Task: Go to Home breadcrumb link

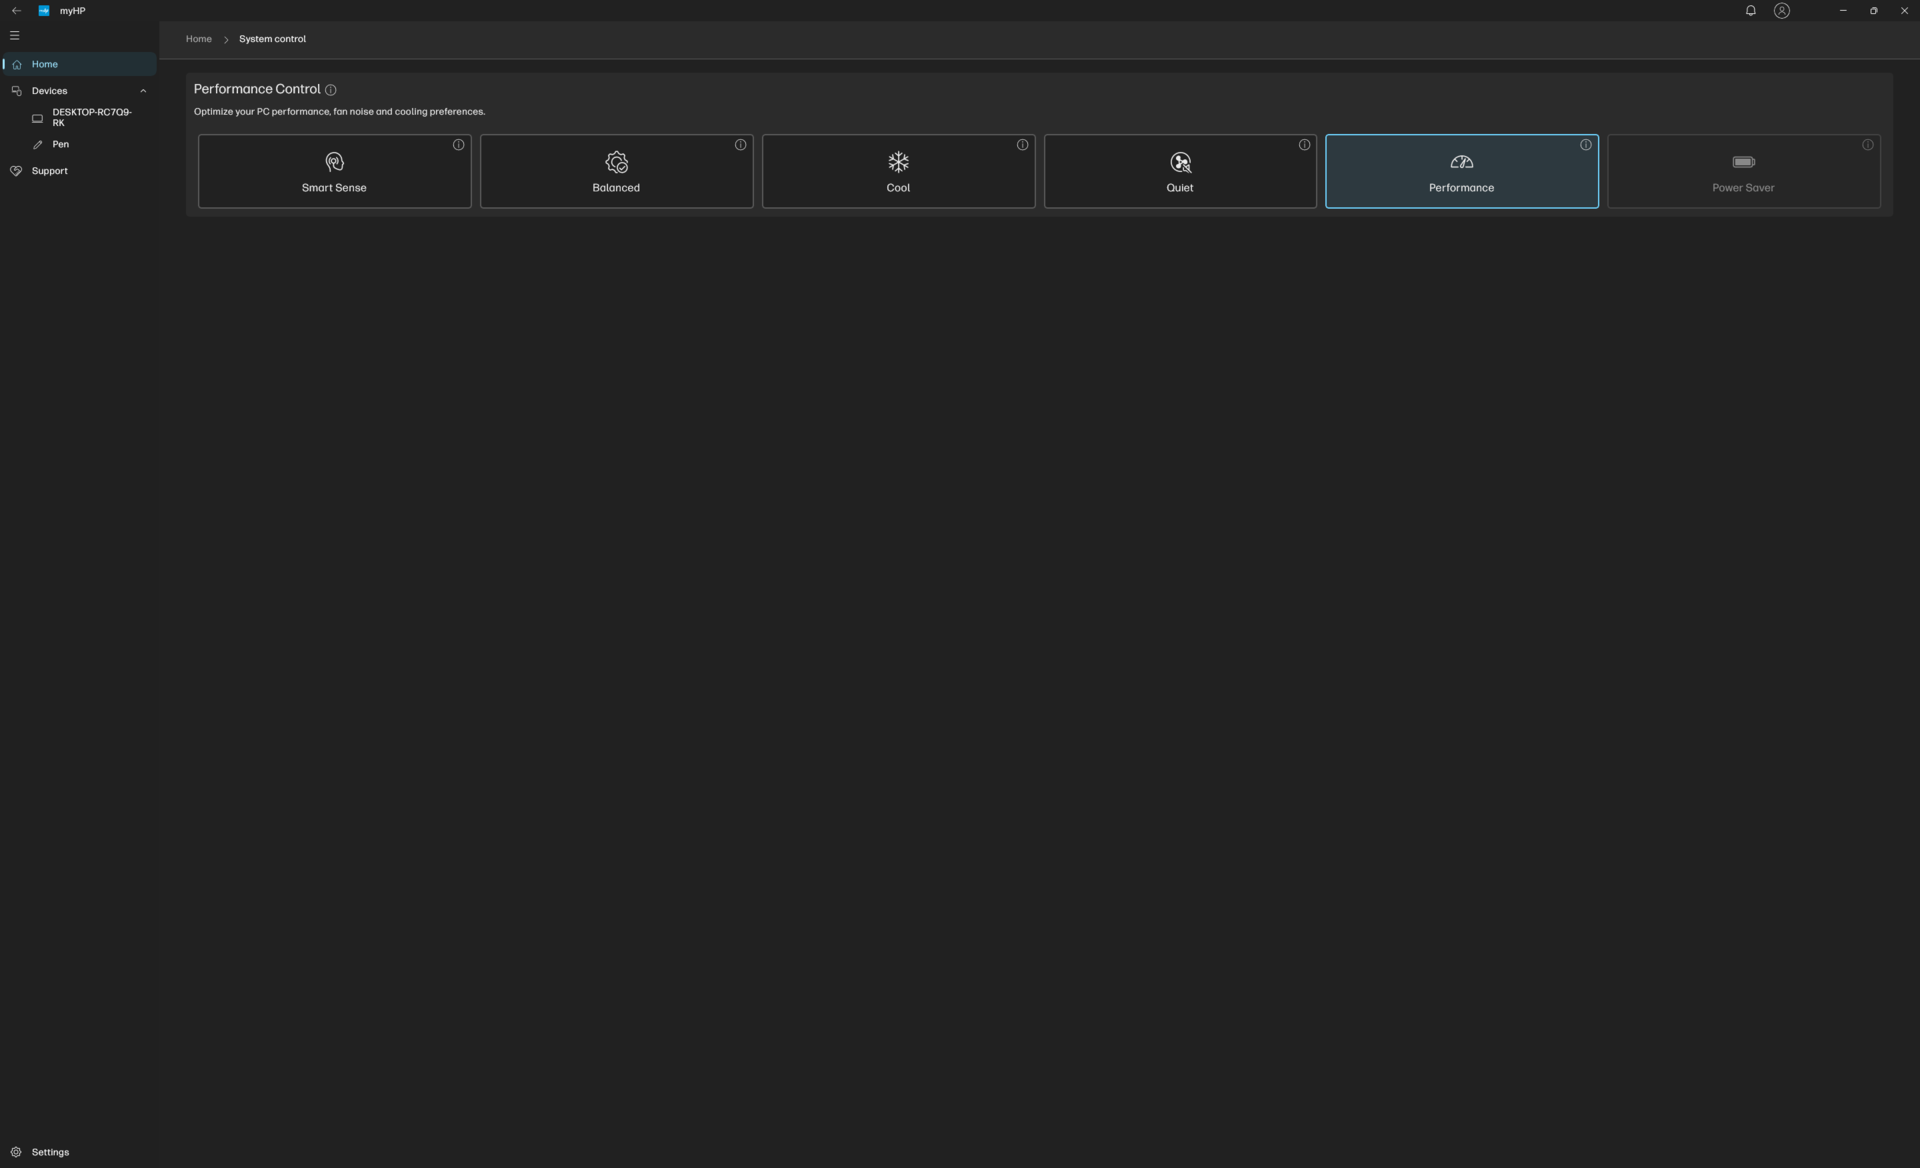Action: click(x=198, y=39)
